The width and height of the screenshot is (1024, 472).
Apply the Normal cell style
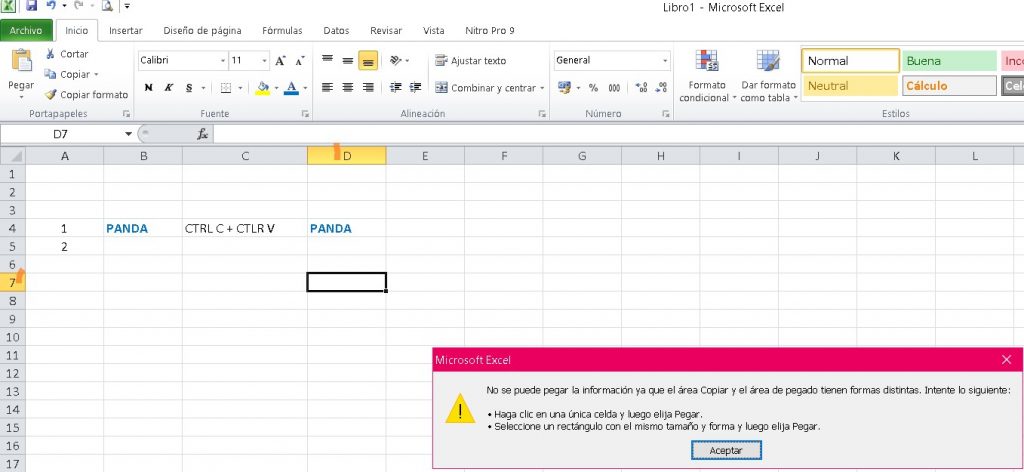(x=850, y=61)
